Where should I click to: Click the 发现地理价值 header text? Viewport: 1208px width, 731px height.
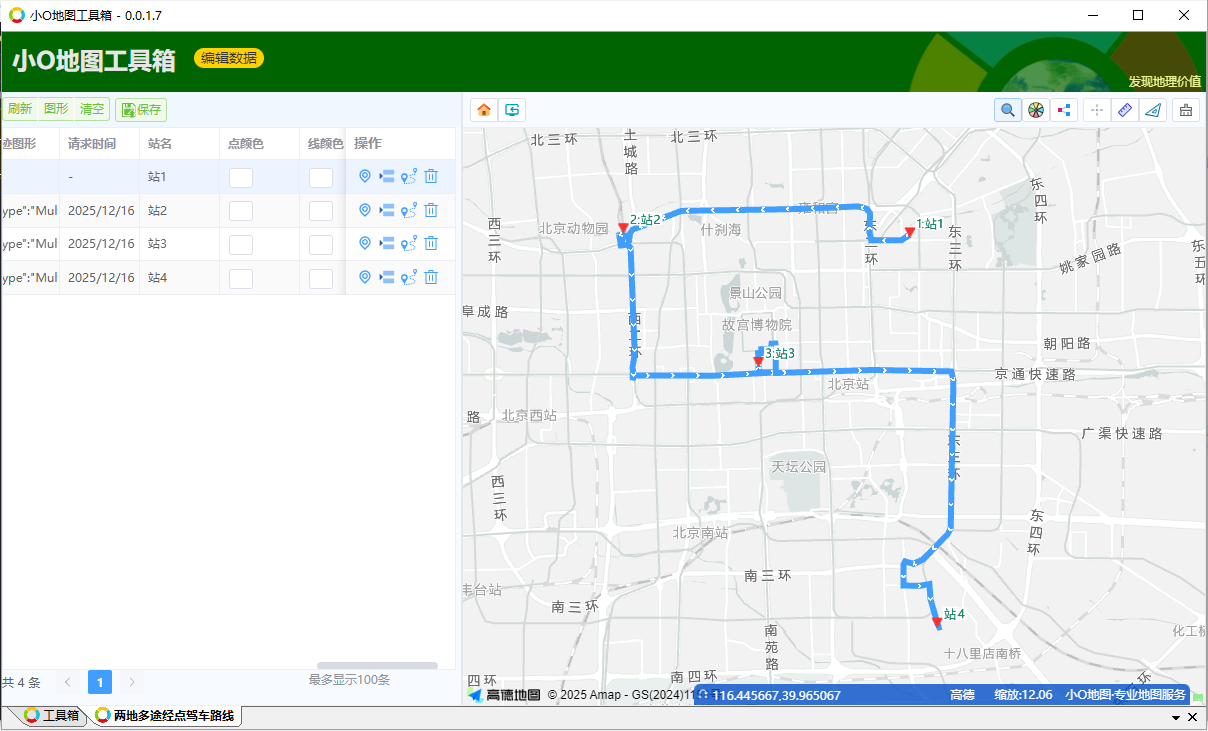coord(1164,81)
